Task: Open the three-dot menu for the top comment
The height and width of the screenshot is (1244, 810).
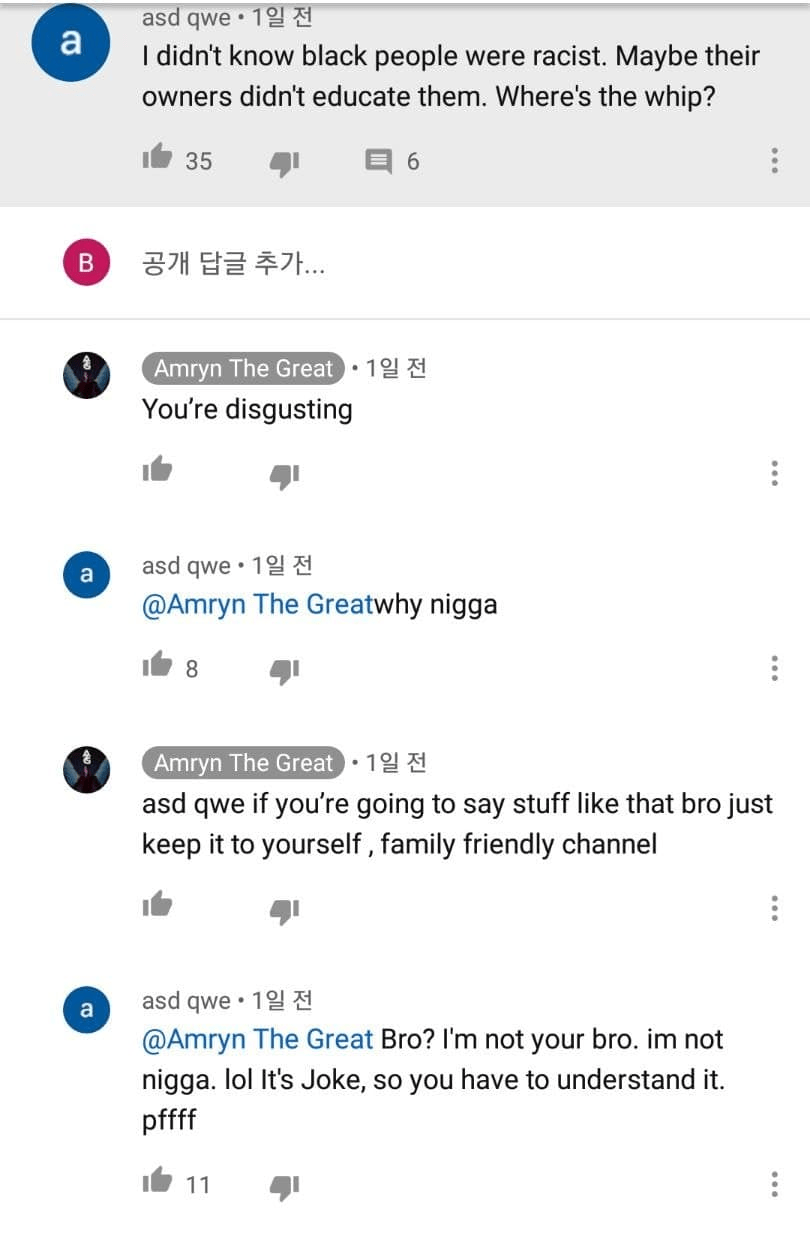Action: coord(774,161)
